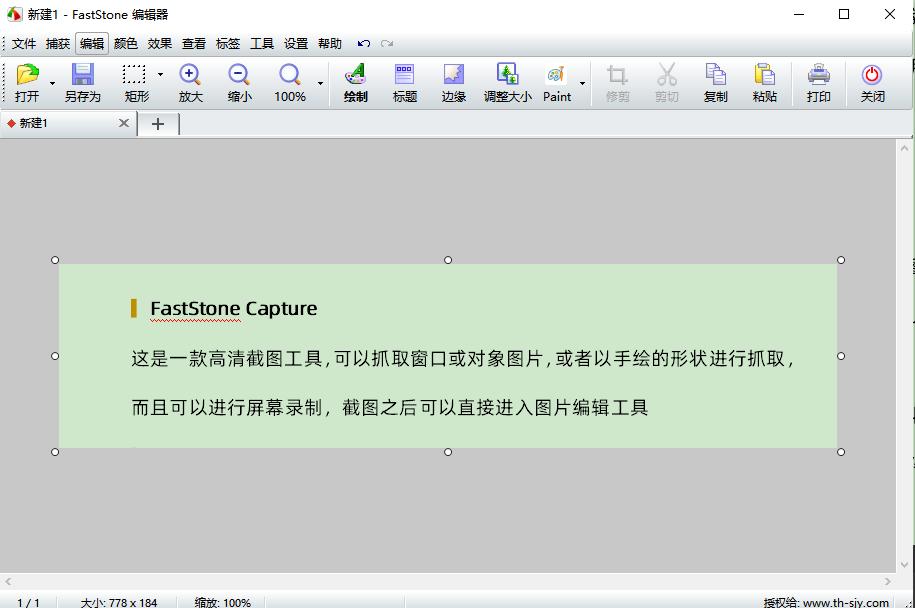Open the Caption (标题) tool
The height and width of the screenshot is (608, 915).
(x=405, y=80)
